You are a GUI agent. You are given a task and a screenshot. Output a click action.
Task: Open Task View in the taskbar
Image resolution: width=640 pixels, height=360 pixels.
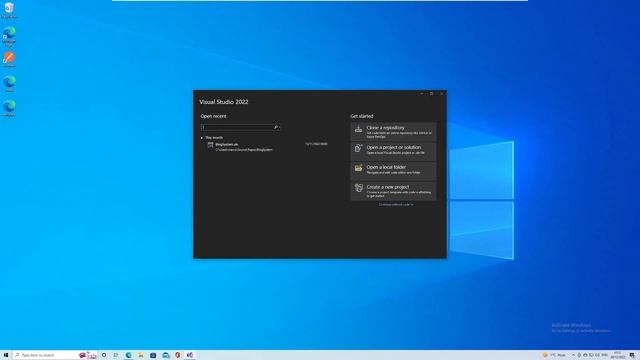point(116,355)
